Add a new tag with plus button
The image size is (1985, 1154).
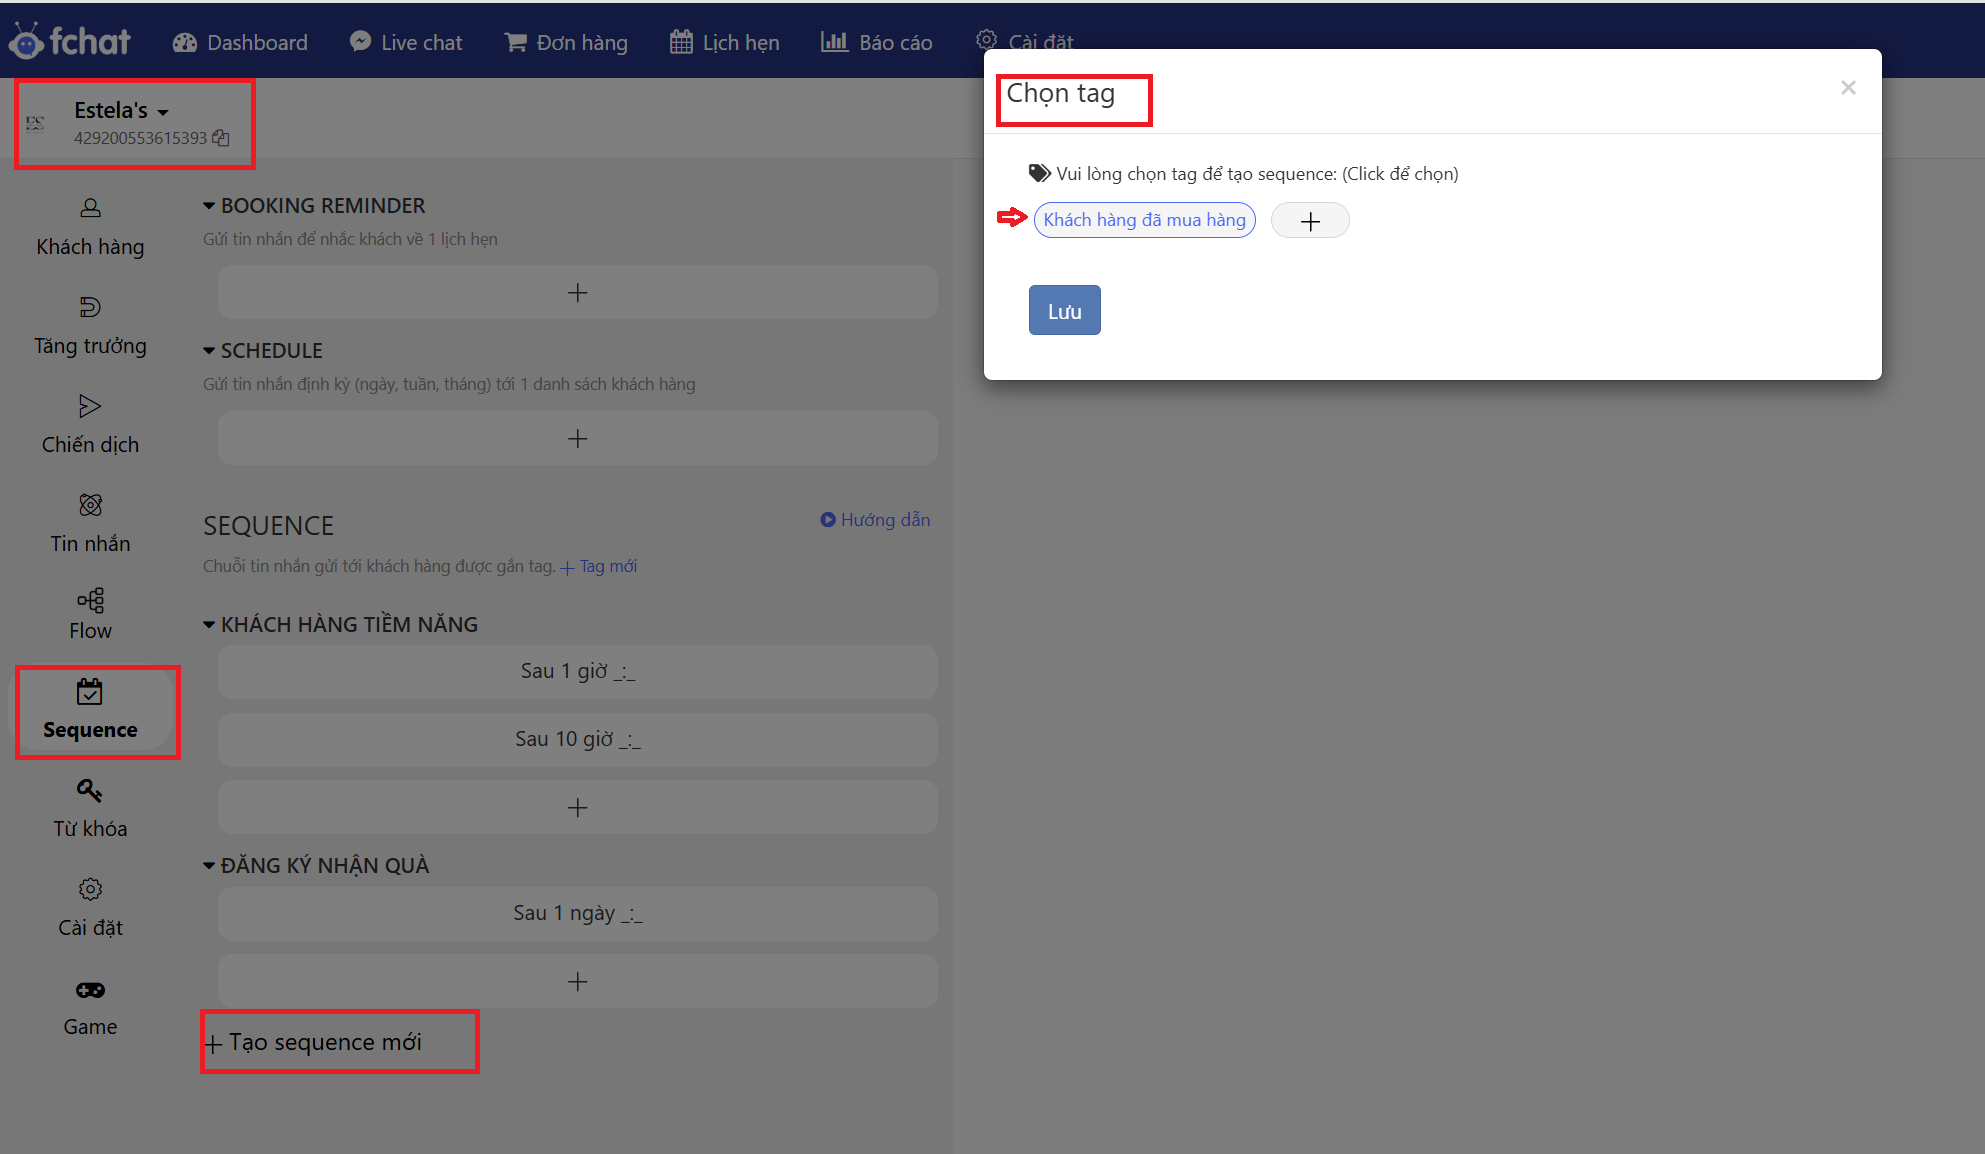[1310, 220]
